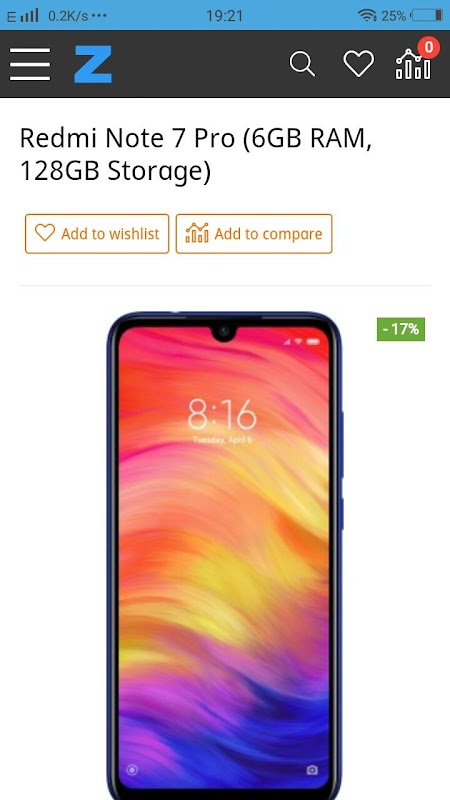Open the search magnifier icon
This screenshot has width=450, height=800.
click(x=302, y=64)
